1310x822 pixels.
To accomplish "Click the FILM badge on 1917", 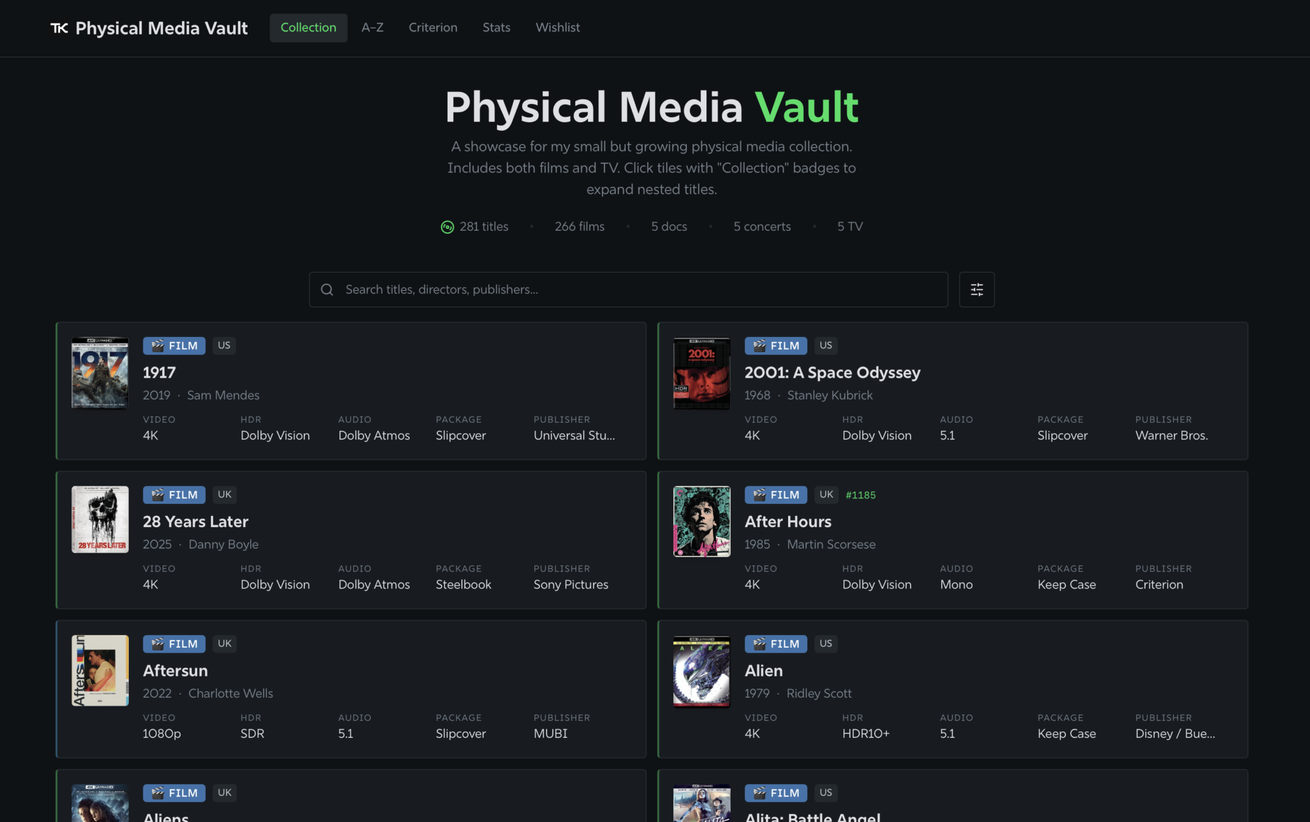I will pyautogui.click(x=174, y=346).
